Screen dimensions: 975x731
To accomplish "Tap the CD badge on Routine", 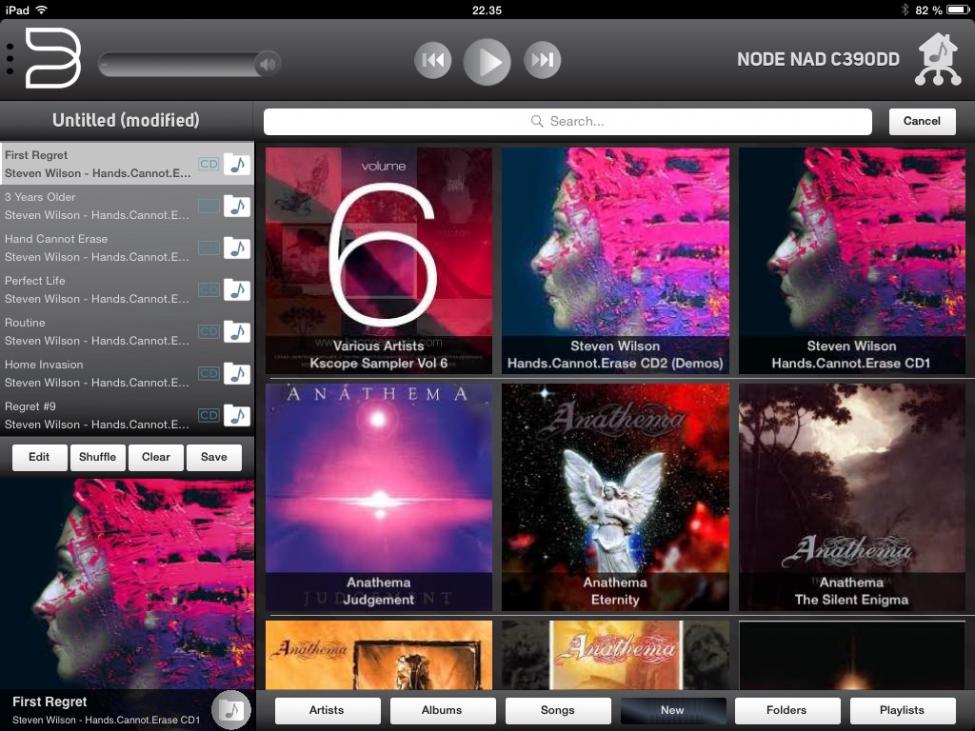I will click(x=209, y=332).
